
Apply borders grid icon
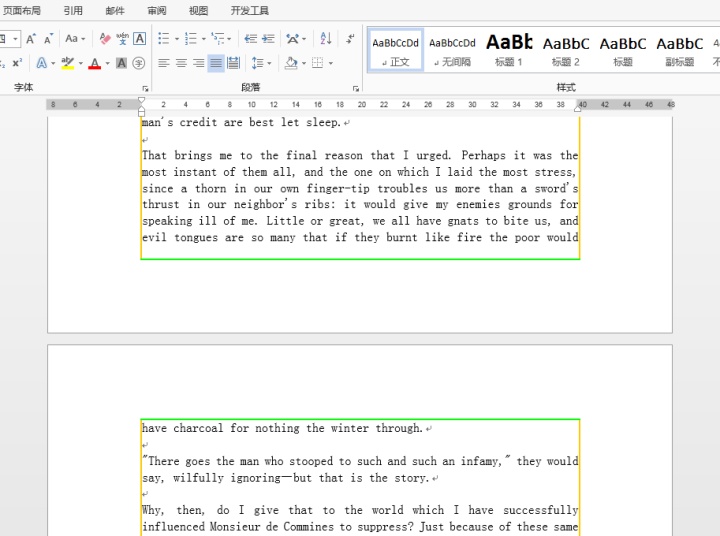pyautogui.click(x=317, y=63)
